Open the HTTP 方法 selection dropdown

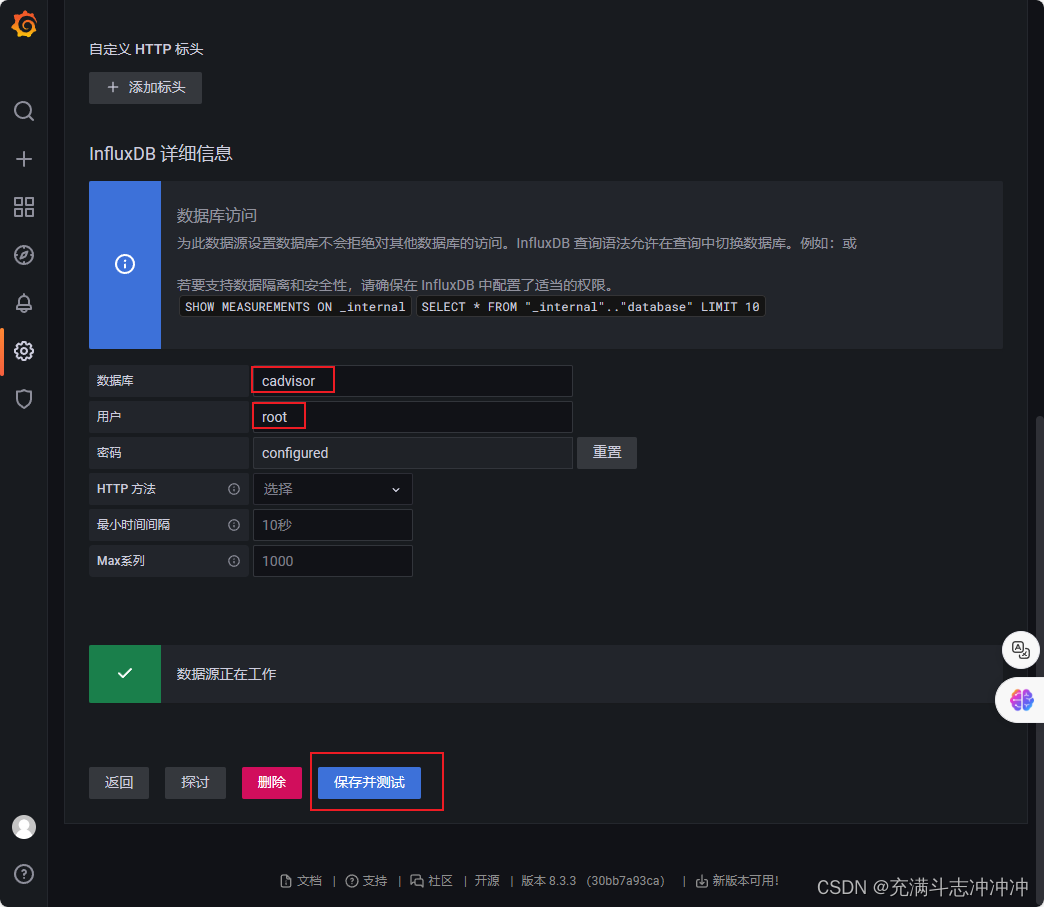332,489
